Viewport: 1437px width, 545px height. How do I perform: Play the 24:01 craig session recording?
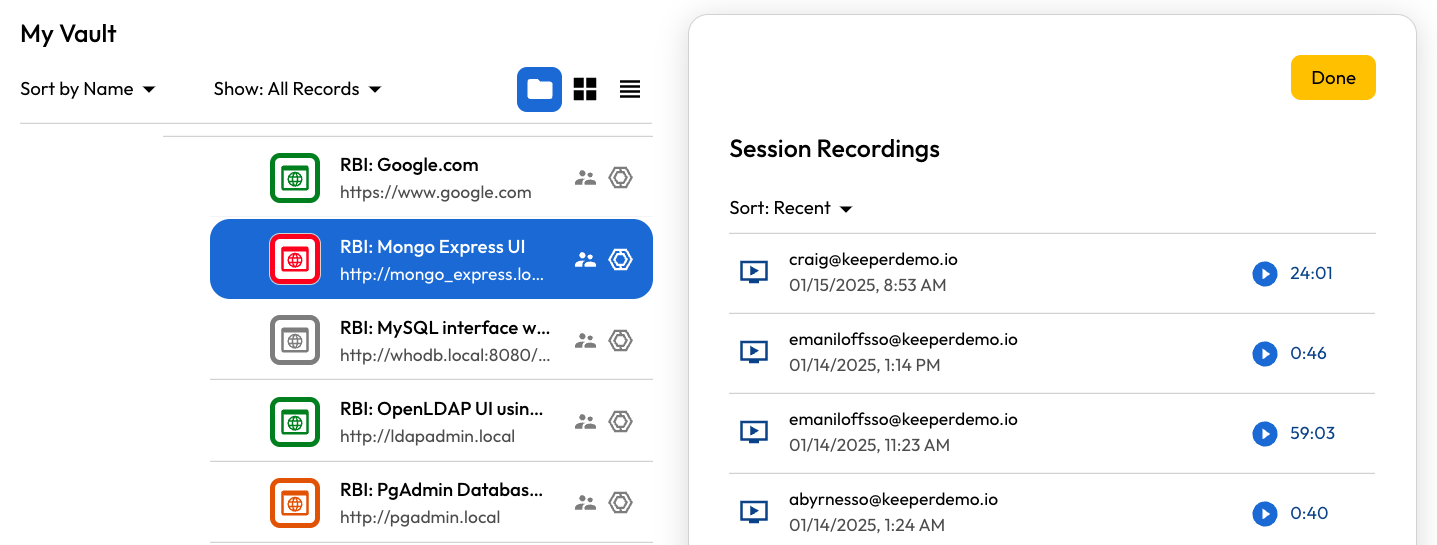(x=1265, y=273)
